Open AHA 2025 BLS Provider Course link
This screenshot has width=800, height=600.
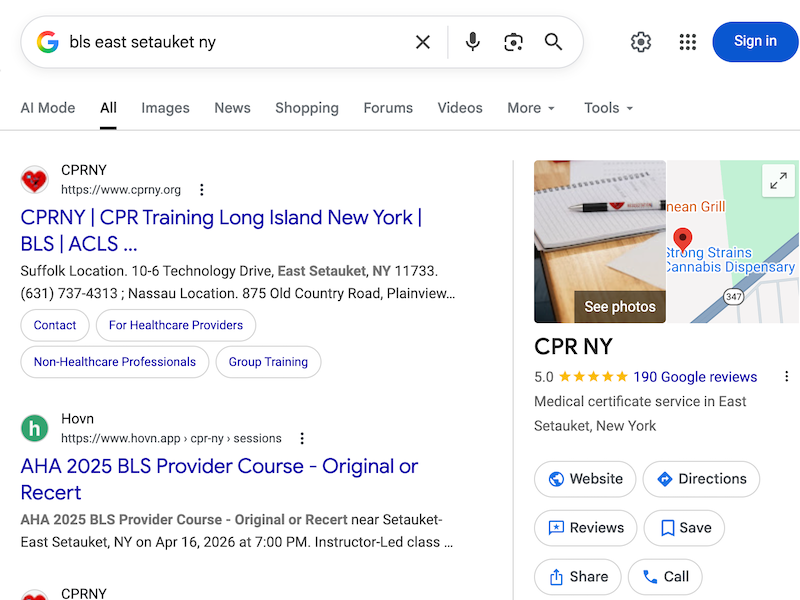[219, 479]
